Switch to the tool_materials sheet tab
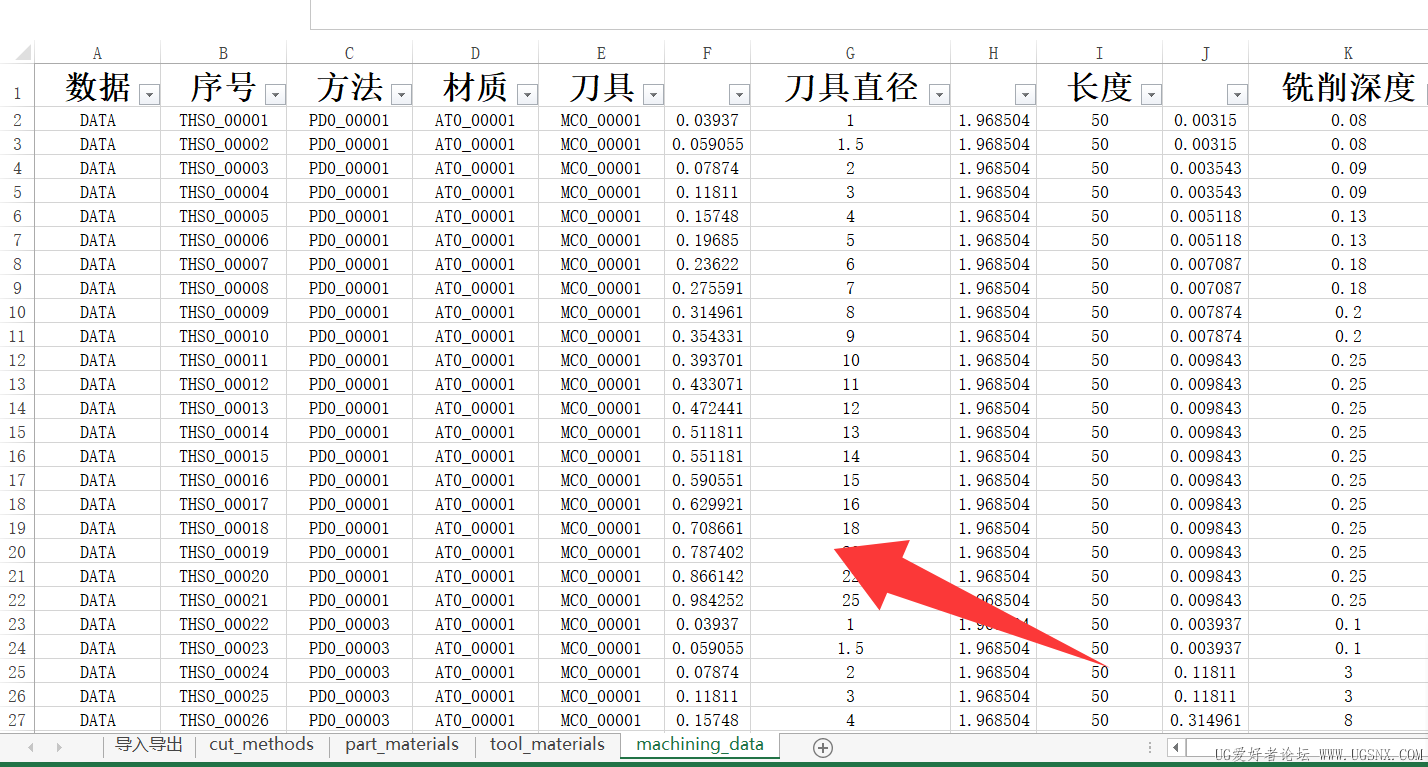This screenshot has width=1428, height=767. click(547, 744)
